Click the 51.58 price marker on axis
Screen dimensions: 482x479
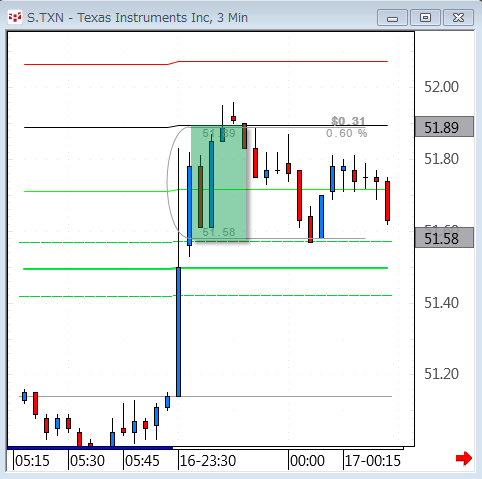pos(444,238)
